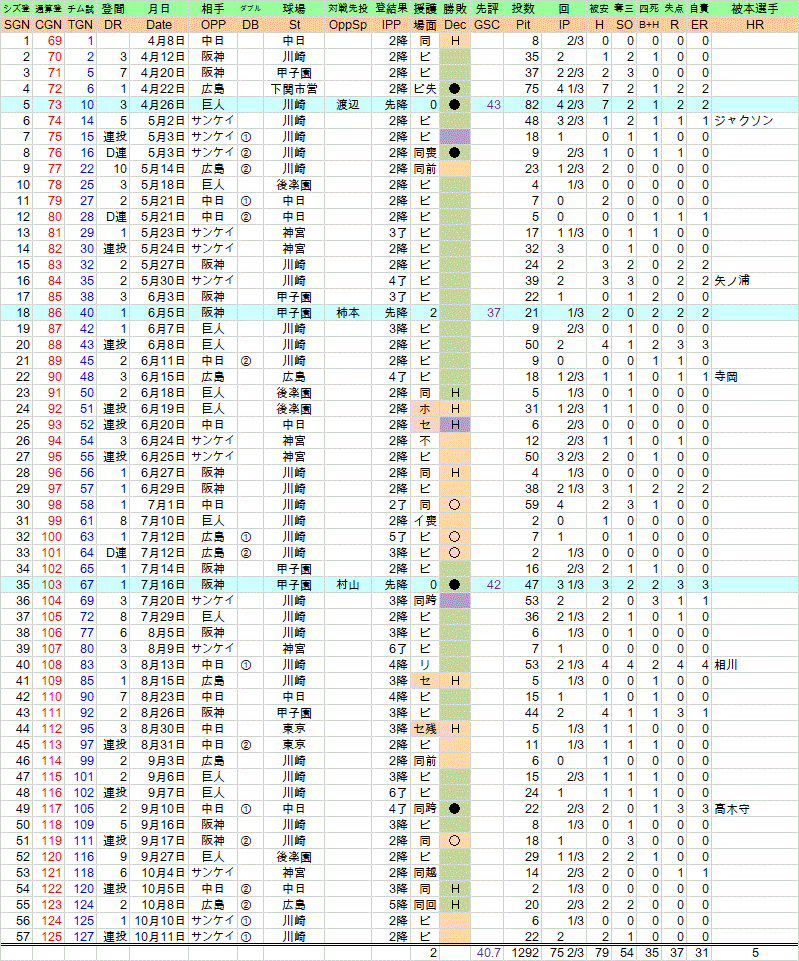The width and height of the screenshot is (799, 961).
Task: Click the date cell 10月11日
Action: [159, 936]
